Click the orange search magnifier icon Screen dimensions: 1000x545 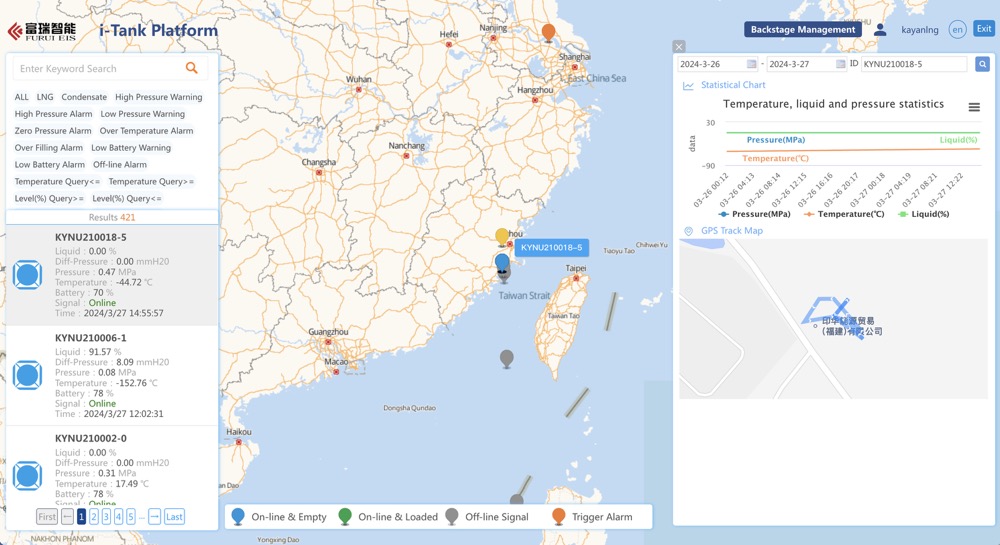coord(191,68)
